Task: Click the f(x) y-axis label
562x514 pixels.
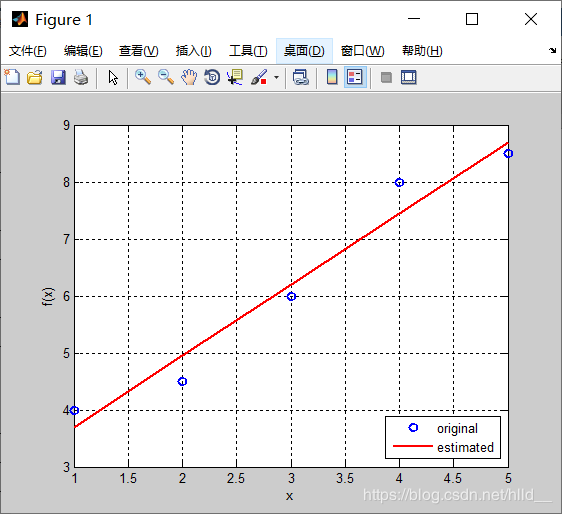Action: coord(48,296)
